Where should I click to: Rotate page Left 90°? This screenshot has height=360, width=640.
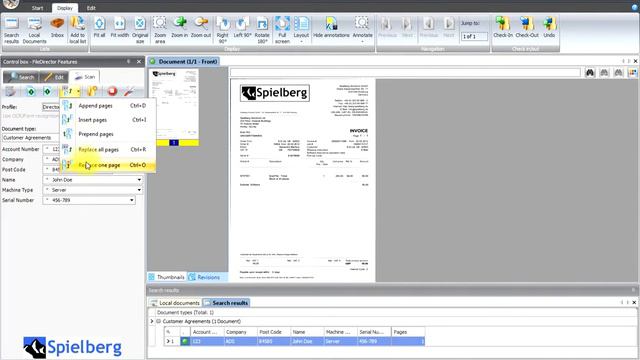pos(242,28)
